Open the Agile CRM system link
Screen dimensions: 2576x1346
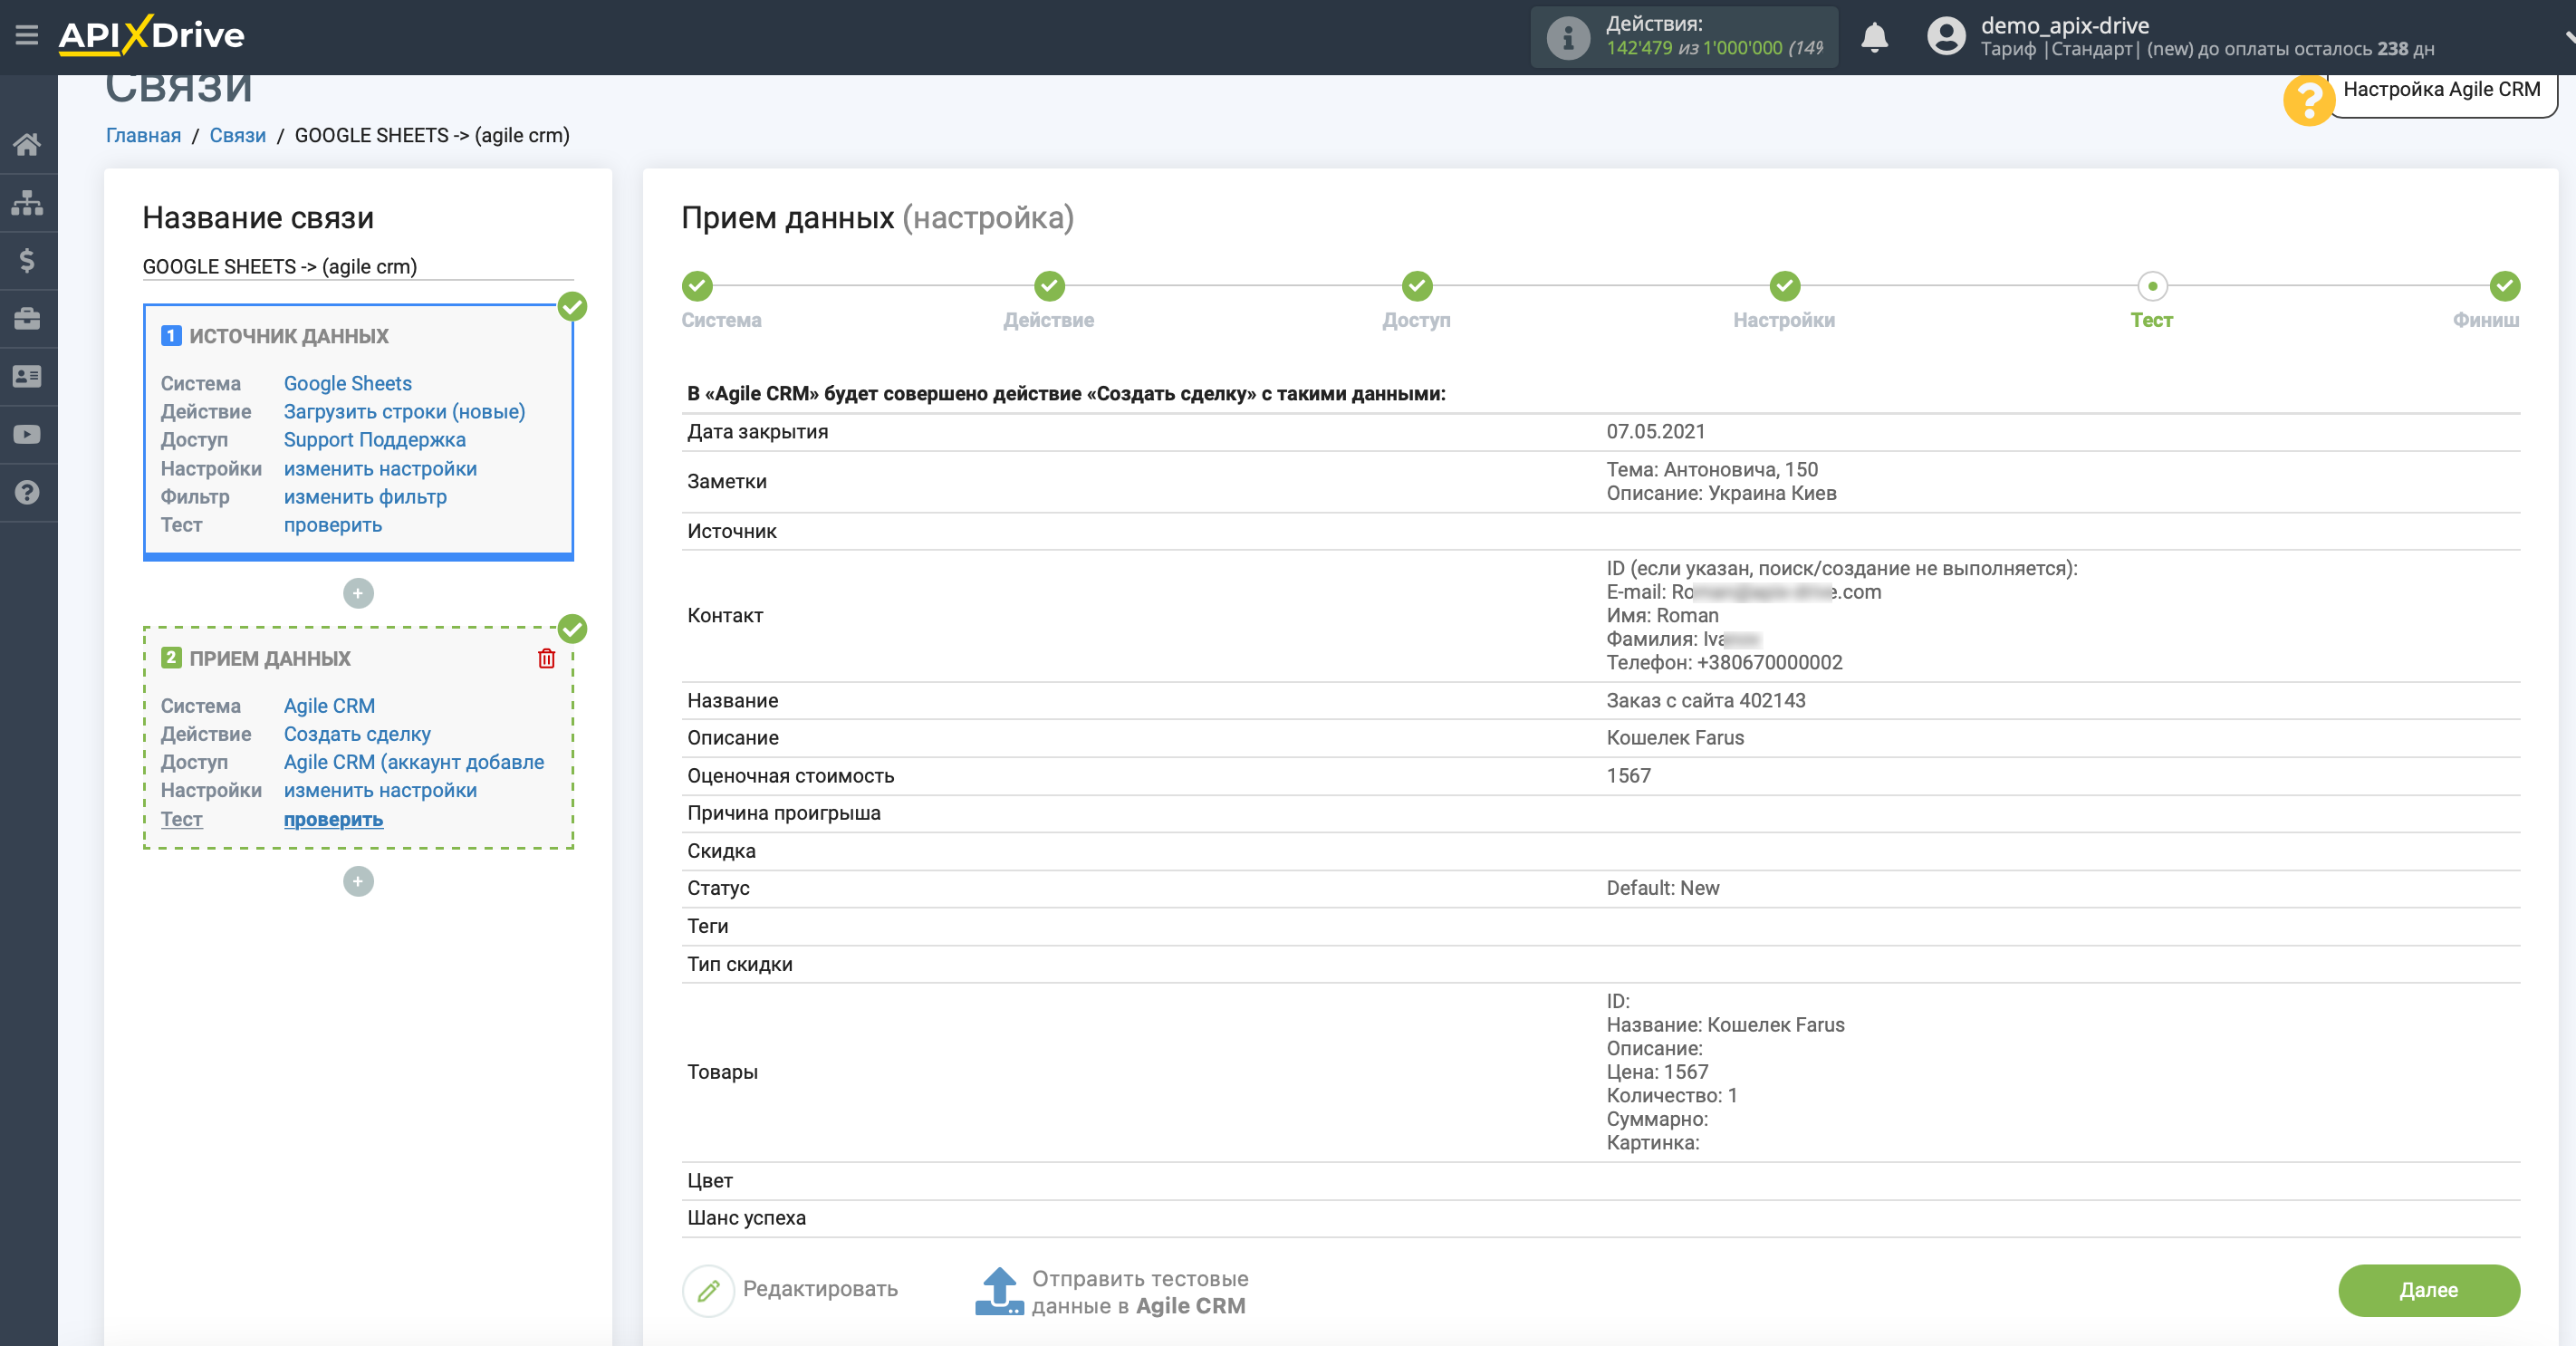(329, 706)
